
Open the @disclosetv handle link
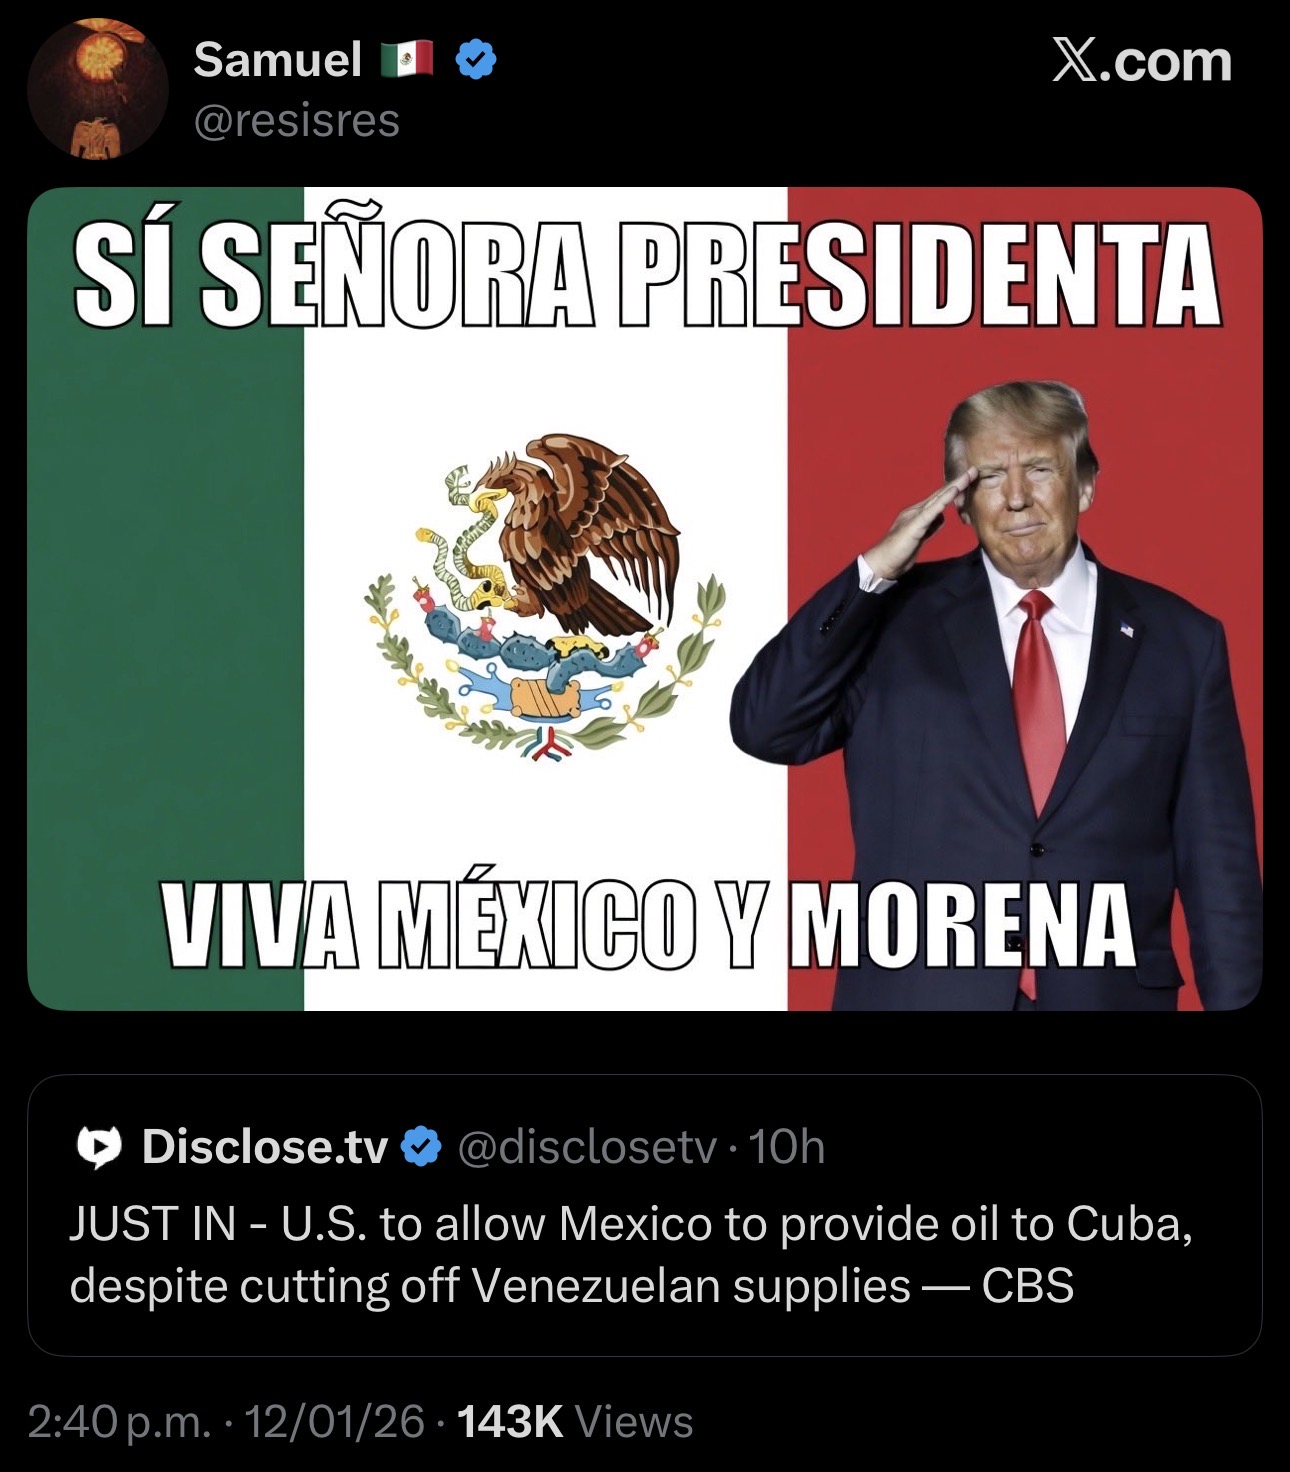point(587,1147)
